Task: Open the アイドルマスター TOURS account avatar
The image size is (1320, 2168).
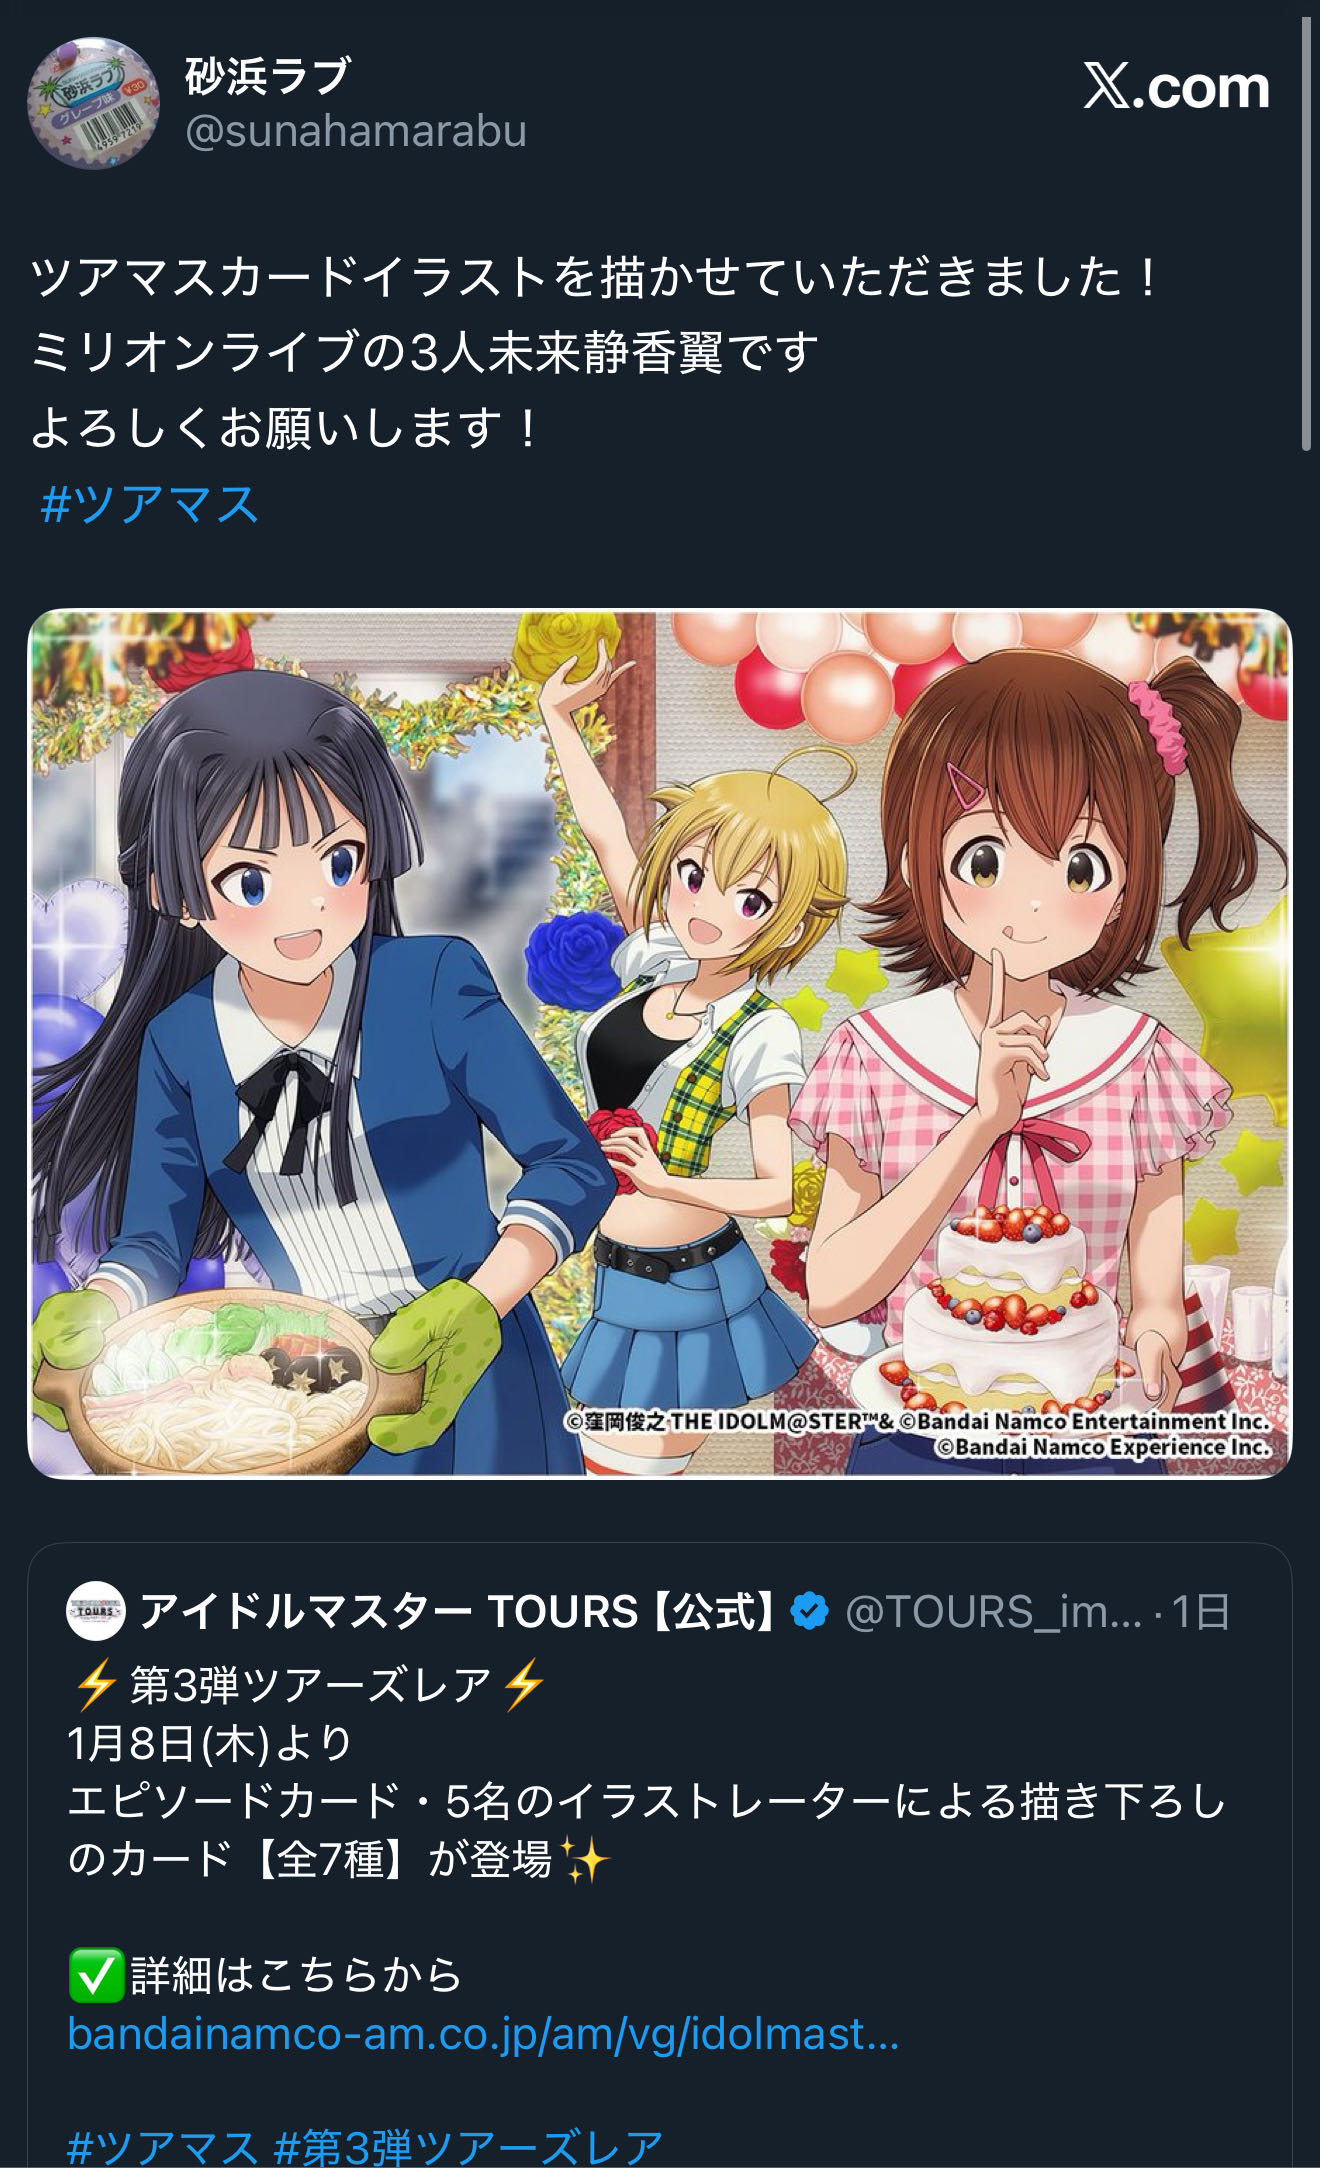Action: point(96,1611)
